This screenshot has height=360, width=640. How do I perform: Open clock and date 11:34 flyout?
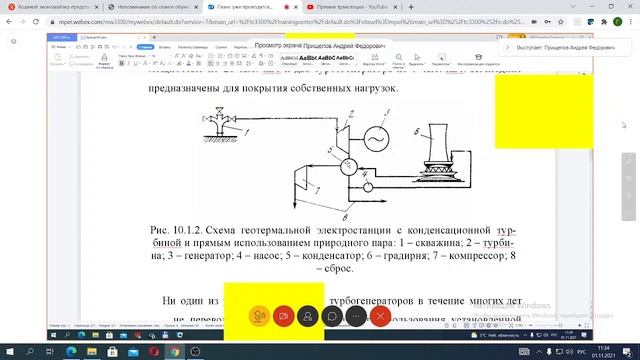tap(603, 351)
